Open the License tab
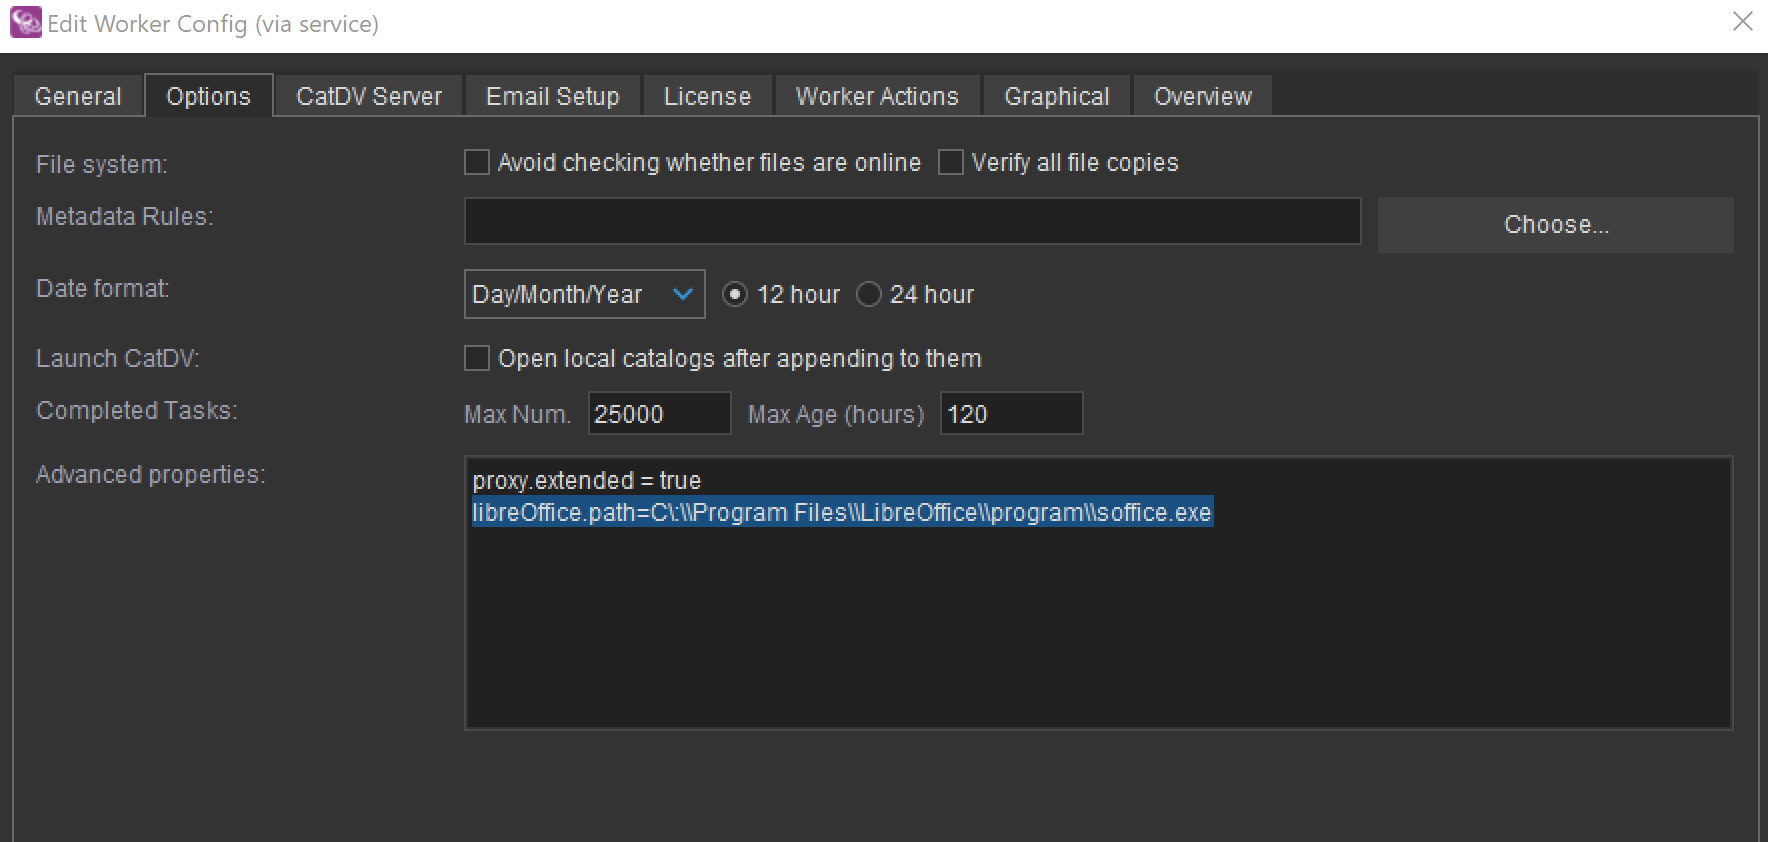 point(707,96)
